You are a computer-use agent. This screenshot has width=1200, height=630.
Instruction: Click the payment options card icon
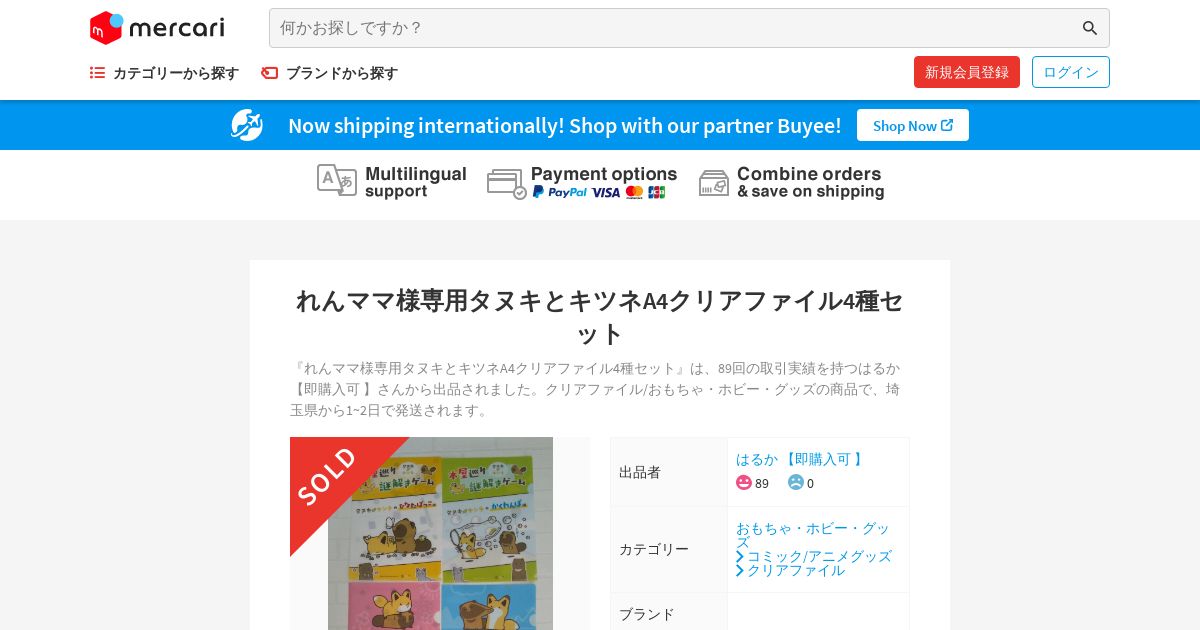pos(507,184)
